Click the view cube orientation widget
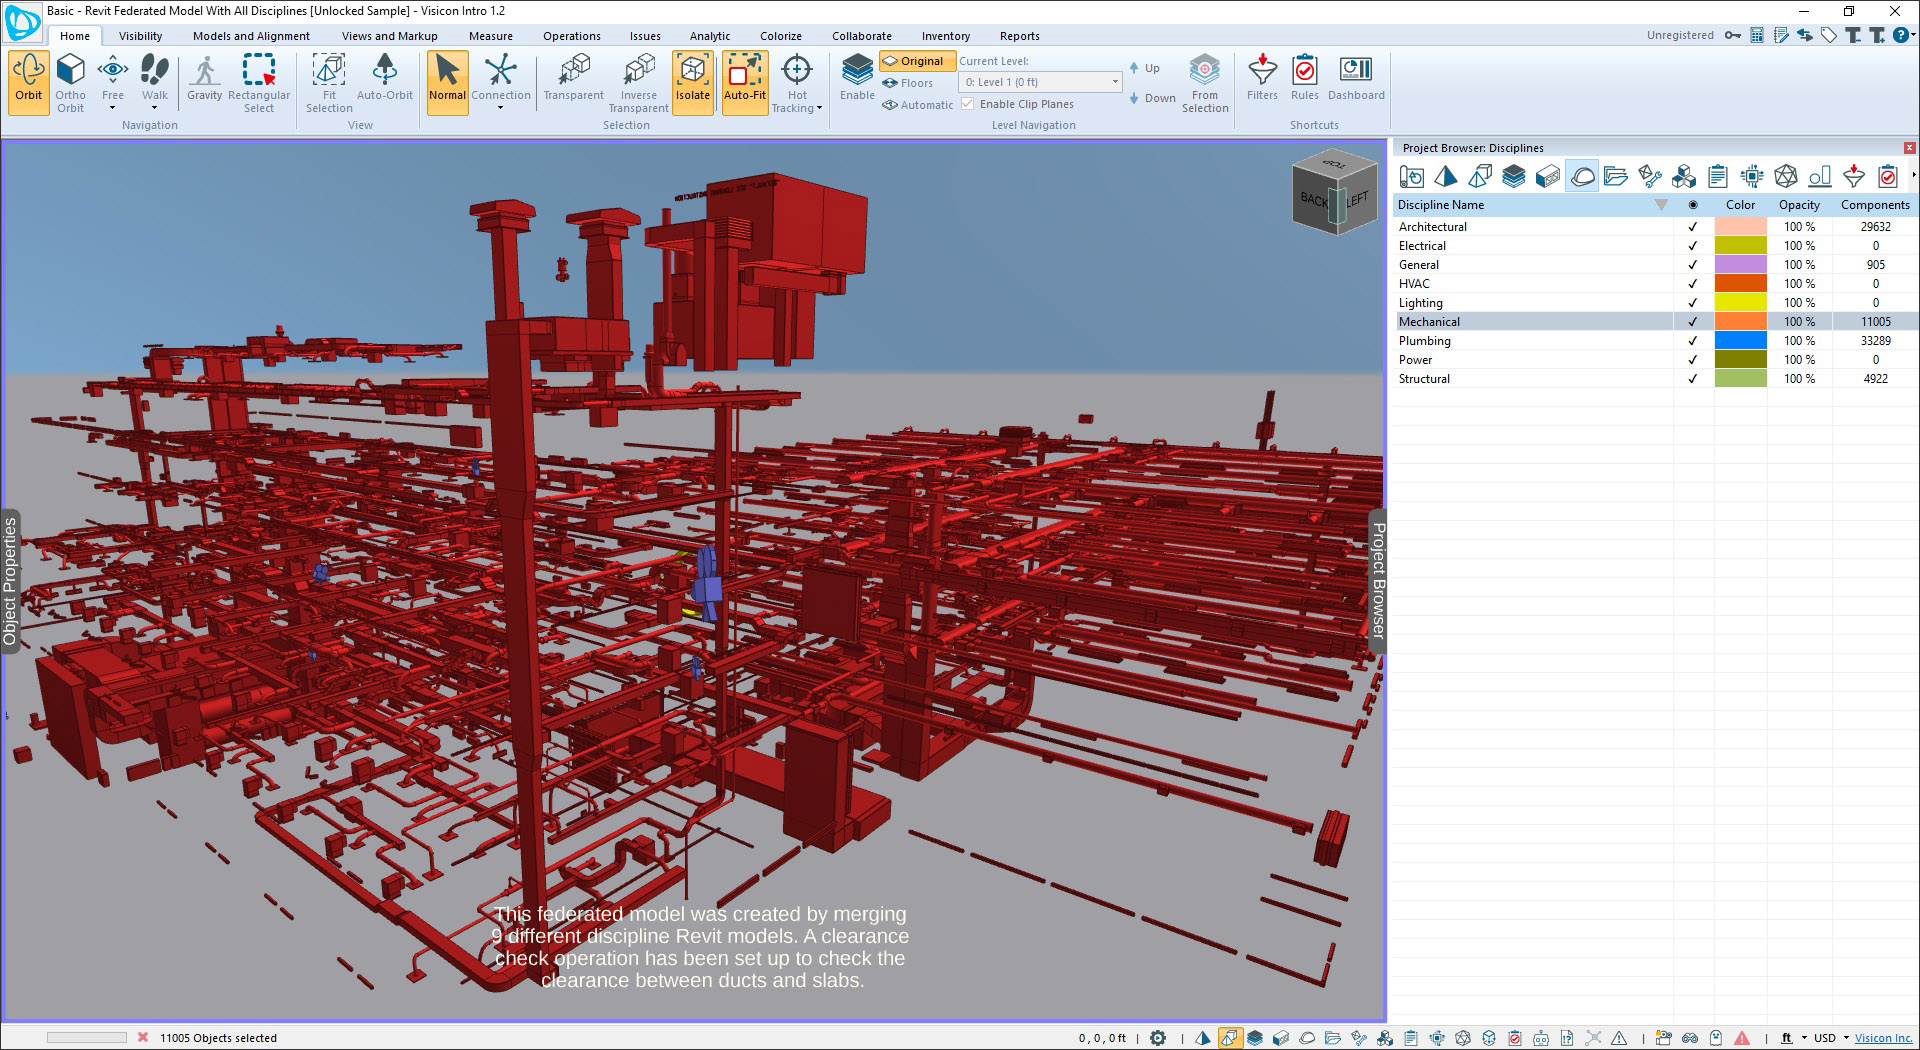Screen dimensions: 1920x1050 1334,194
